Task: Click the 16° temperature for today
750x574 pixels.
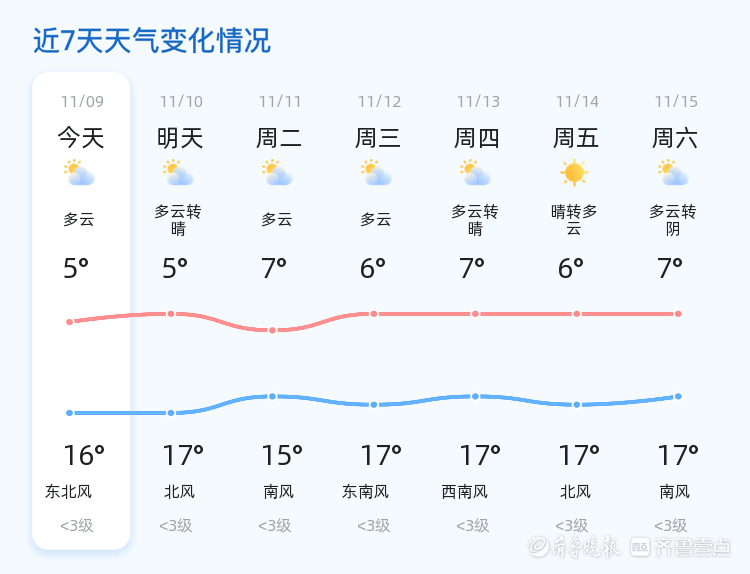Action: click(x=83, y=456)
